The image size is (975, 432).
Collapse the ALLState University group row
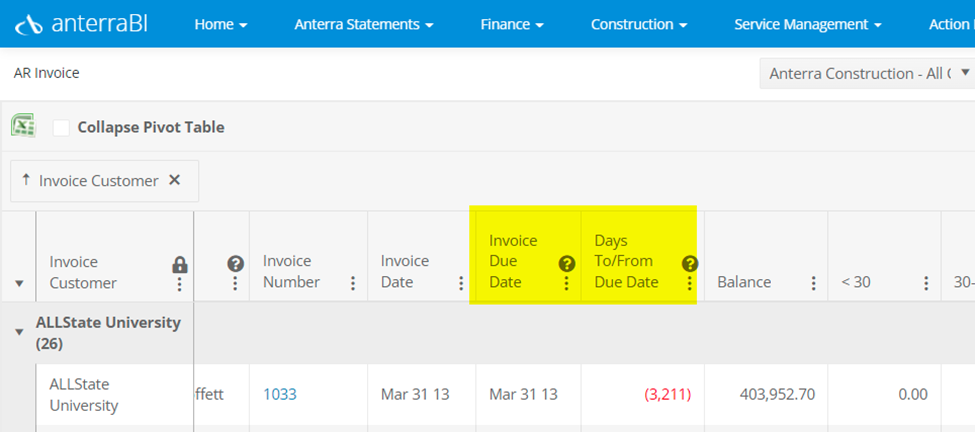tap(19, 333)
